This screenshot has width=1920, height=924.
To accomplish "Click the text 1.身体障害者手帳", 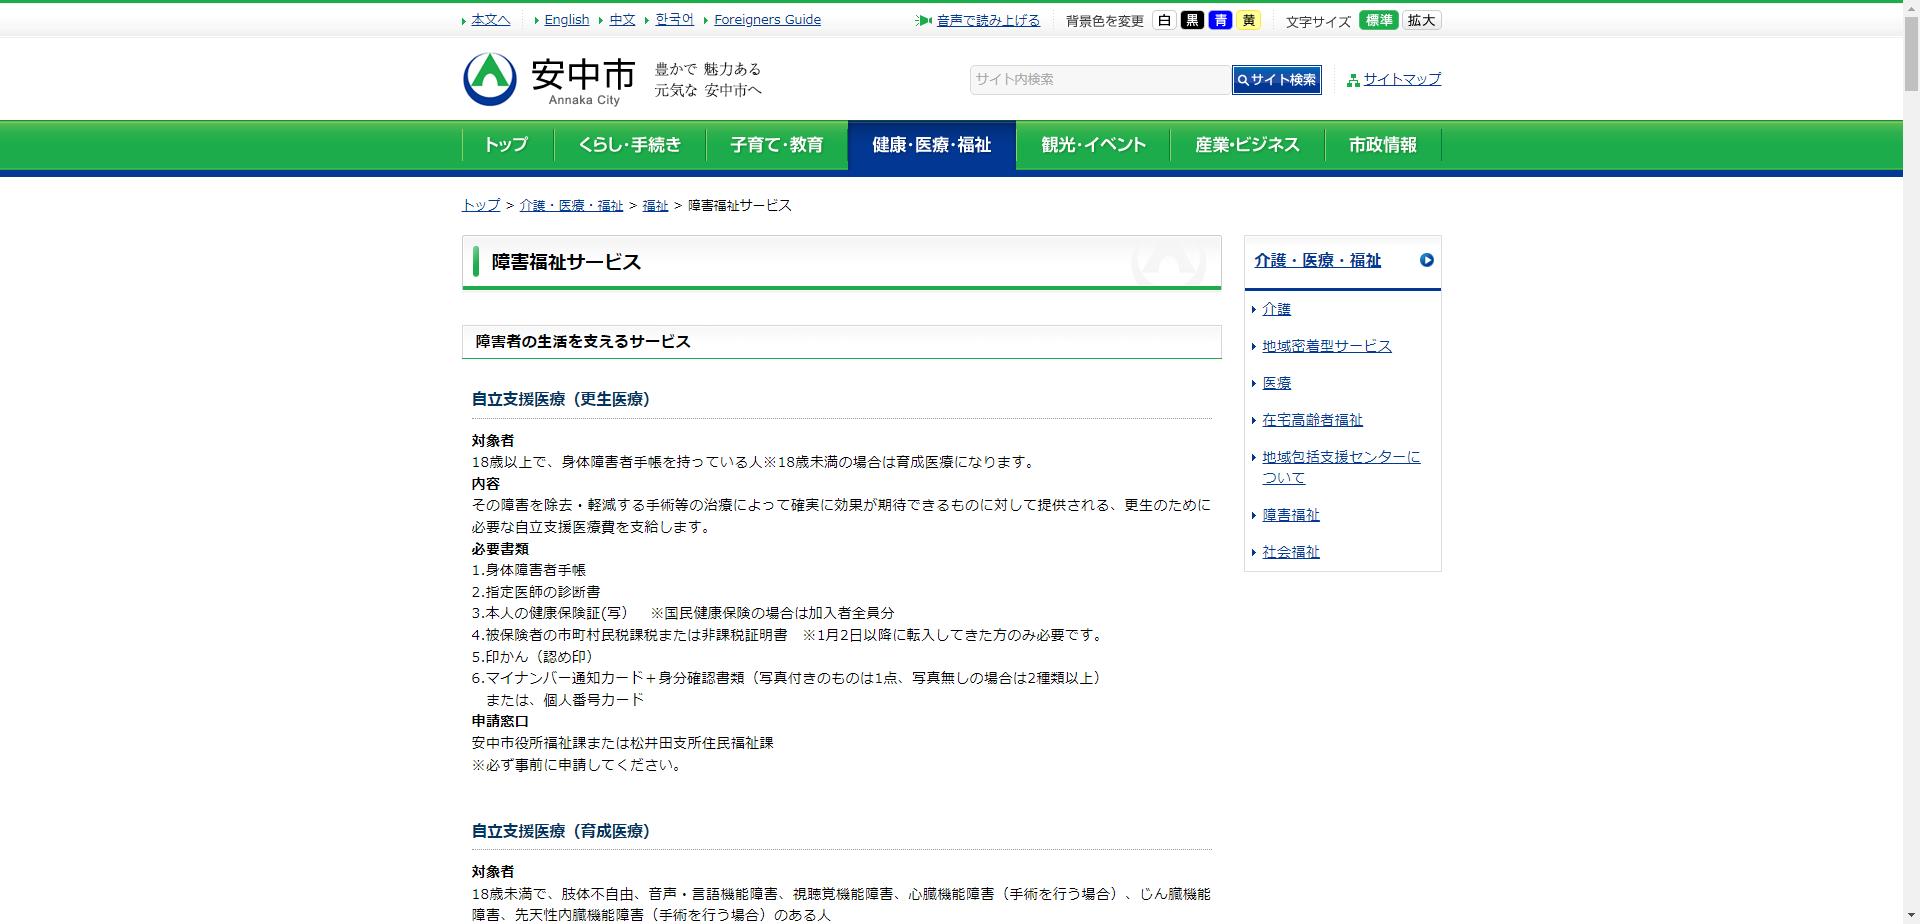I will [x=529, y=570].
